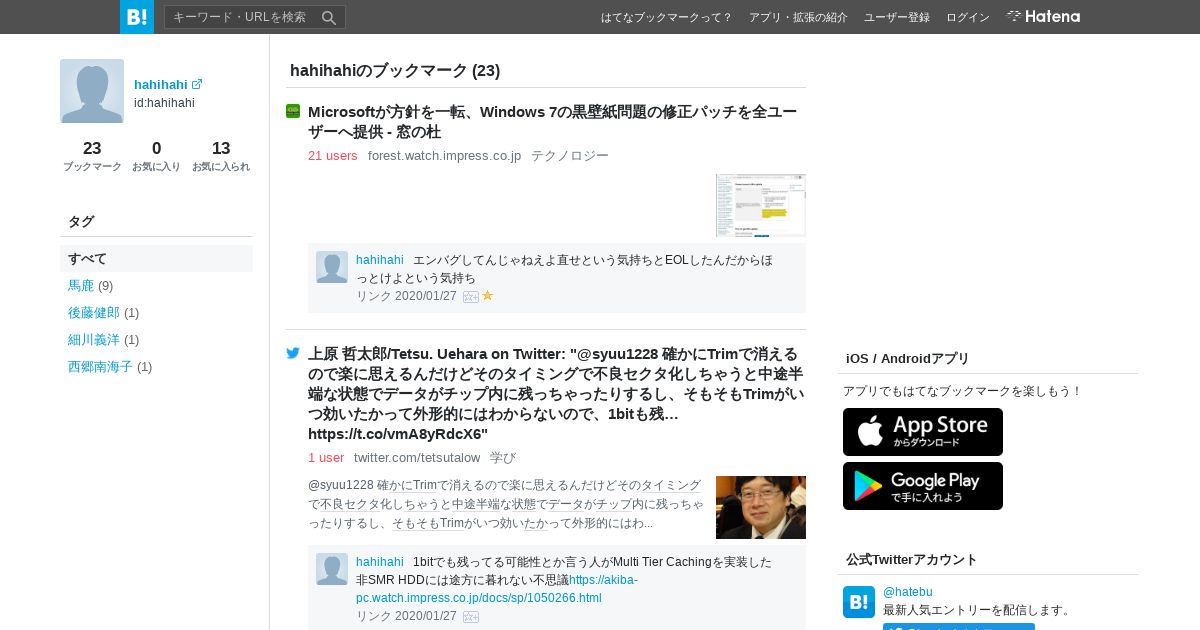The width and height of the screenshot is (1200, 630).
Task: Open リンク 2020/01/27 on second comment
Action: [406, 616]
